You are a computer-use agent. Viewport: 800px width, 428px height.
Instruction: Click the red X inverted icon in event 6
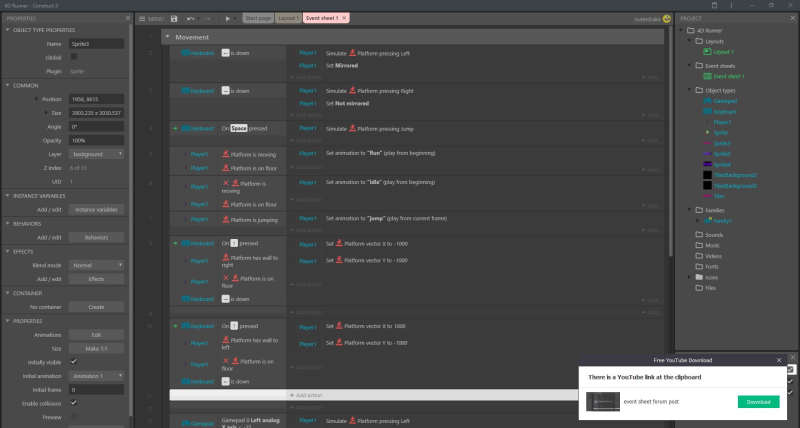(x=226, y=183)
